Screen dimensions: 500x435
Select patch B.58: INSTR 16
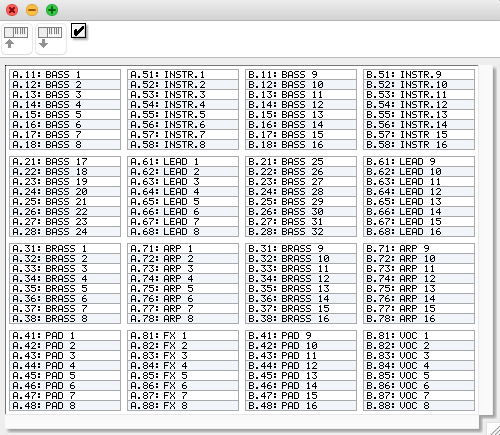pyautogui.click(x=419, y=145)
